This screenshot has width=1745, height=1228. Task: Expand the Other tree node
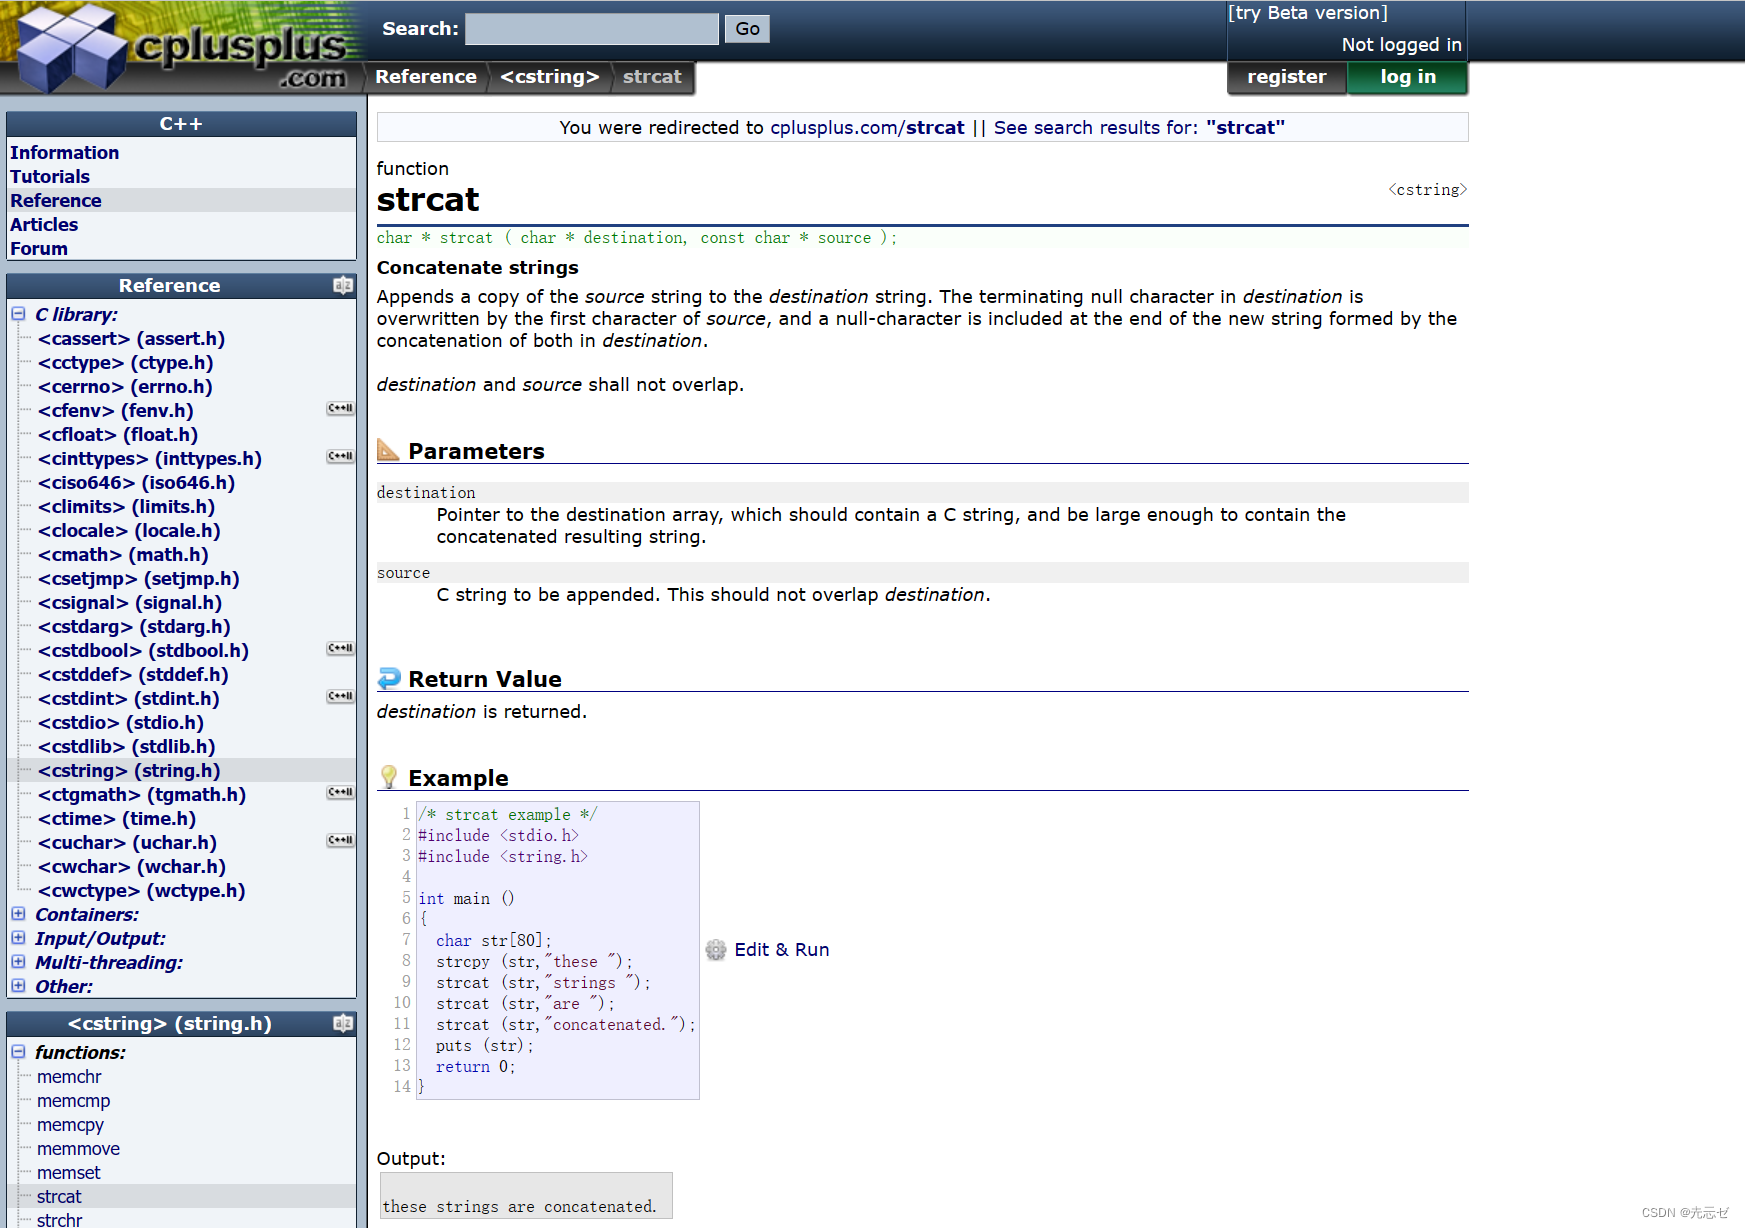pos(18,986)
